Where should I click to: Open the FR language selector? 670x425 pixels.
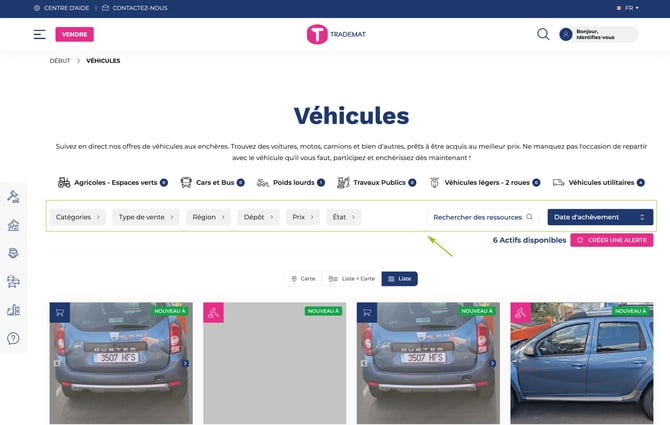tap(628, 7)
